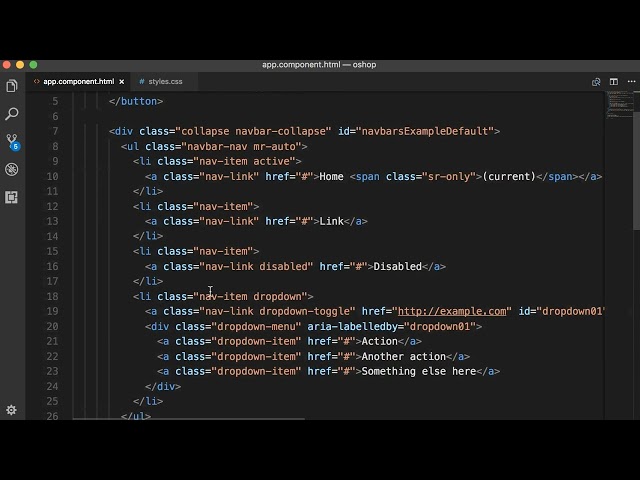640x480 pixels.
Task: Click the horizontal scrollbar at bottom
Action: (189, 418)
